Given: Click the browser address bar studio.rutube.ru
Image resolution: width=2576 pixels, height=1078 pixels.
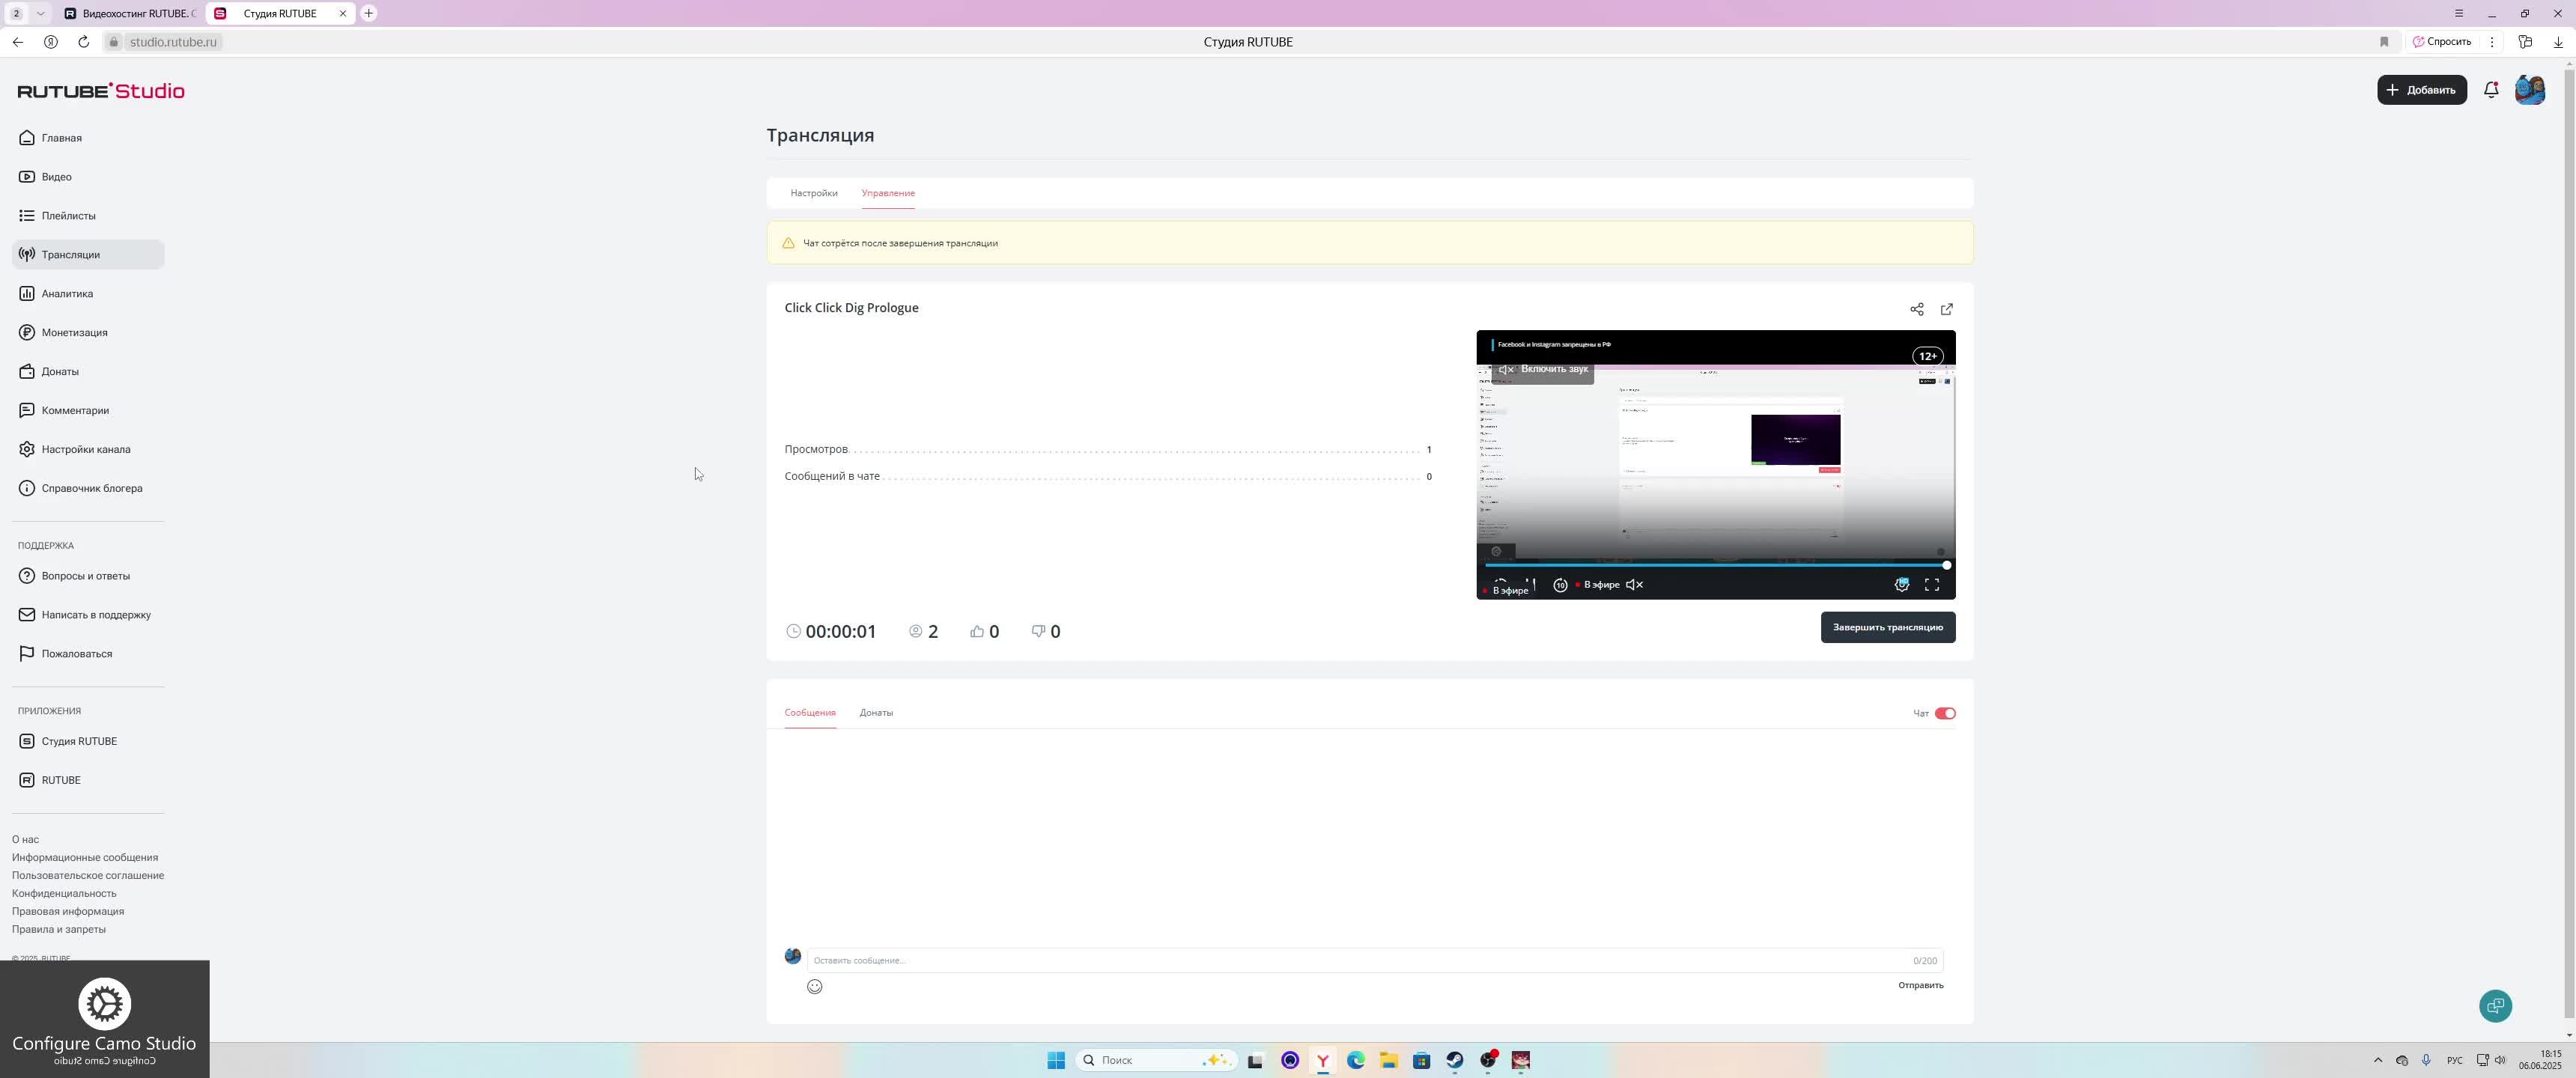Looking at the screenshot, I should pyautogui.click(x=173, y=42).
